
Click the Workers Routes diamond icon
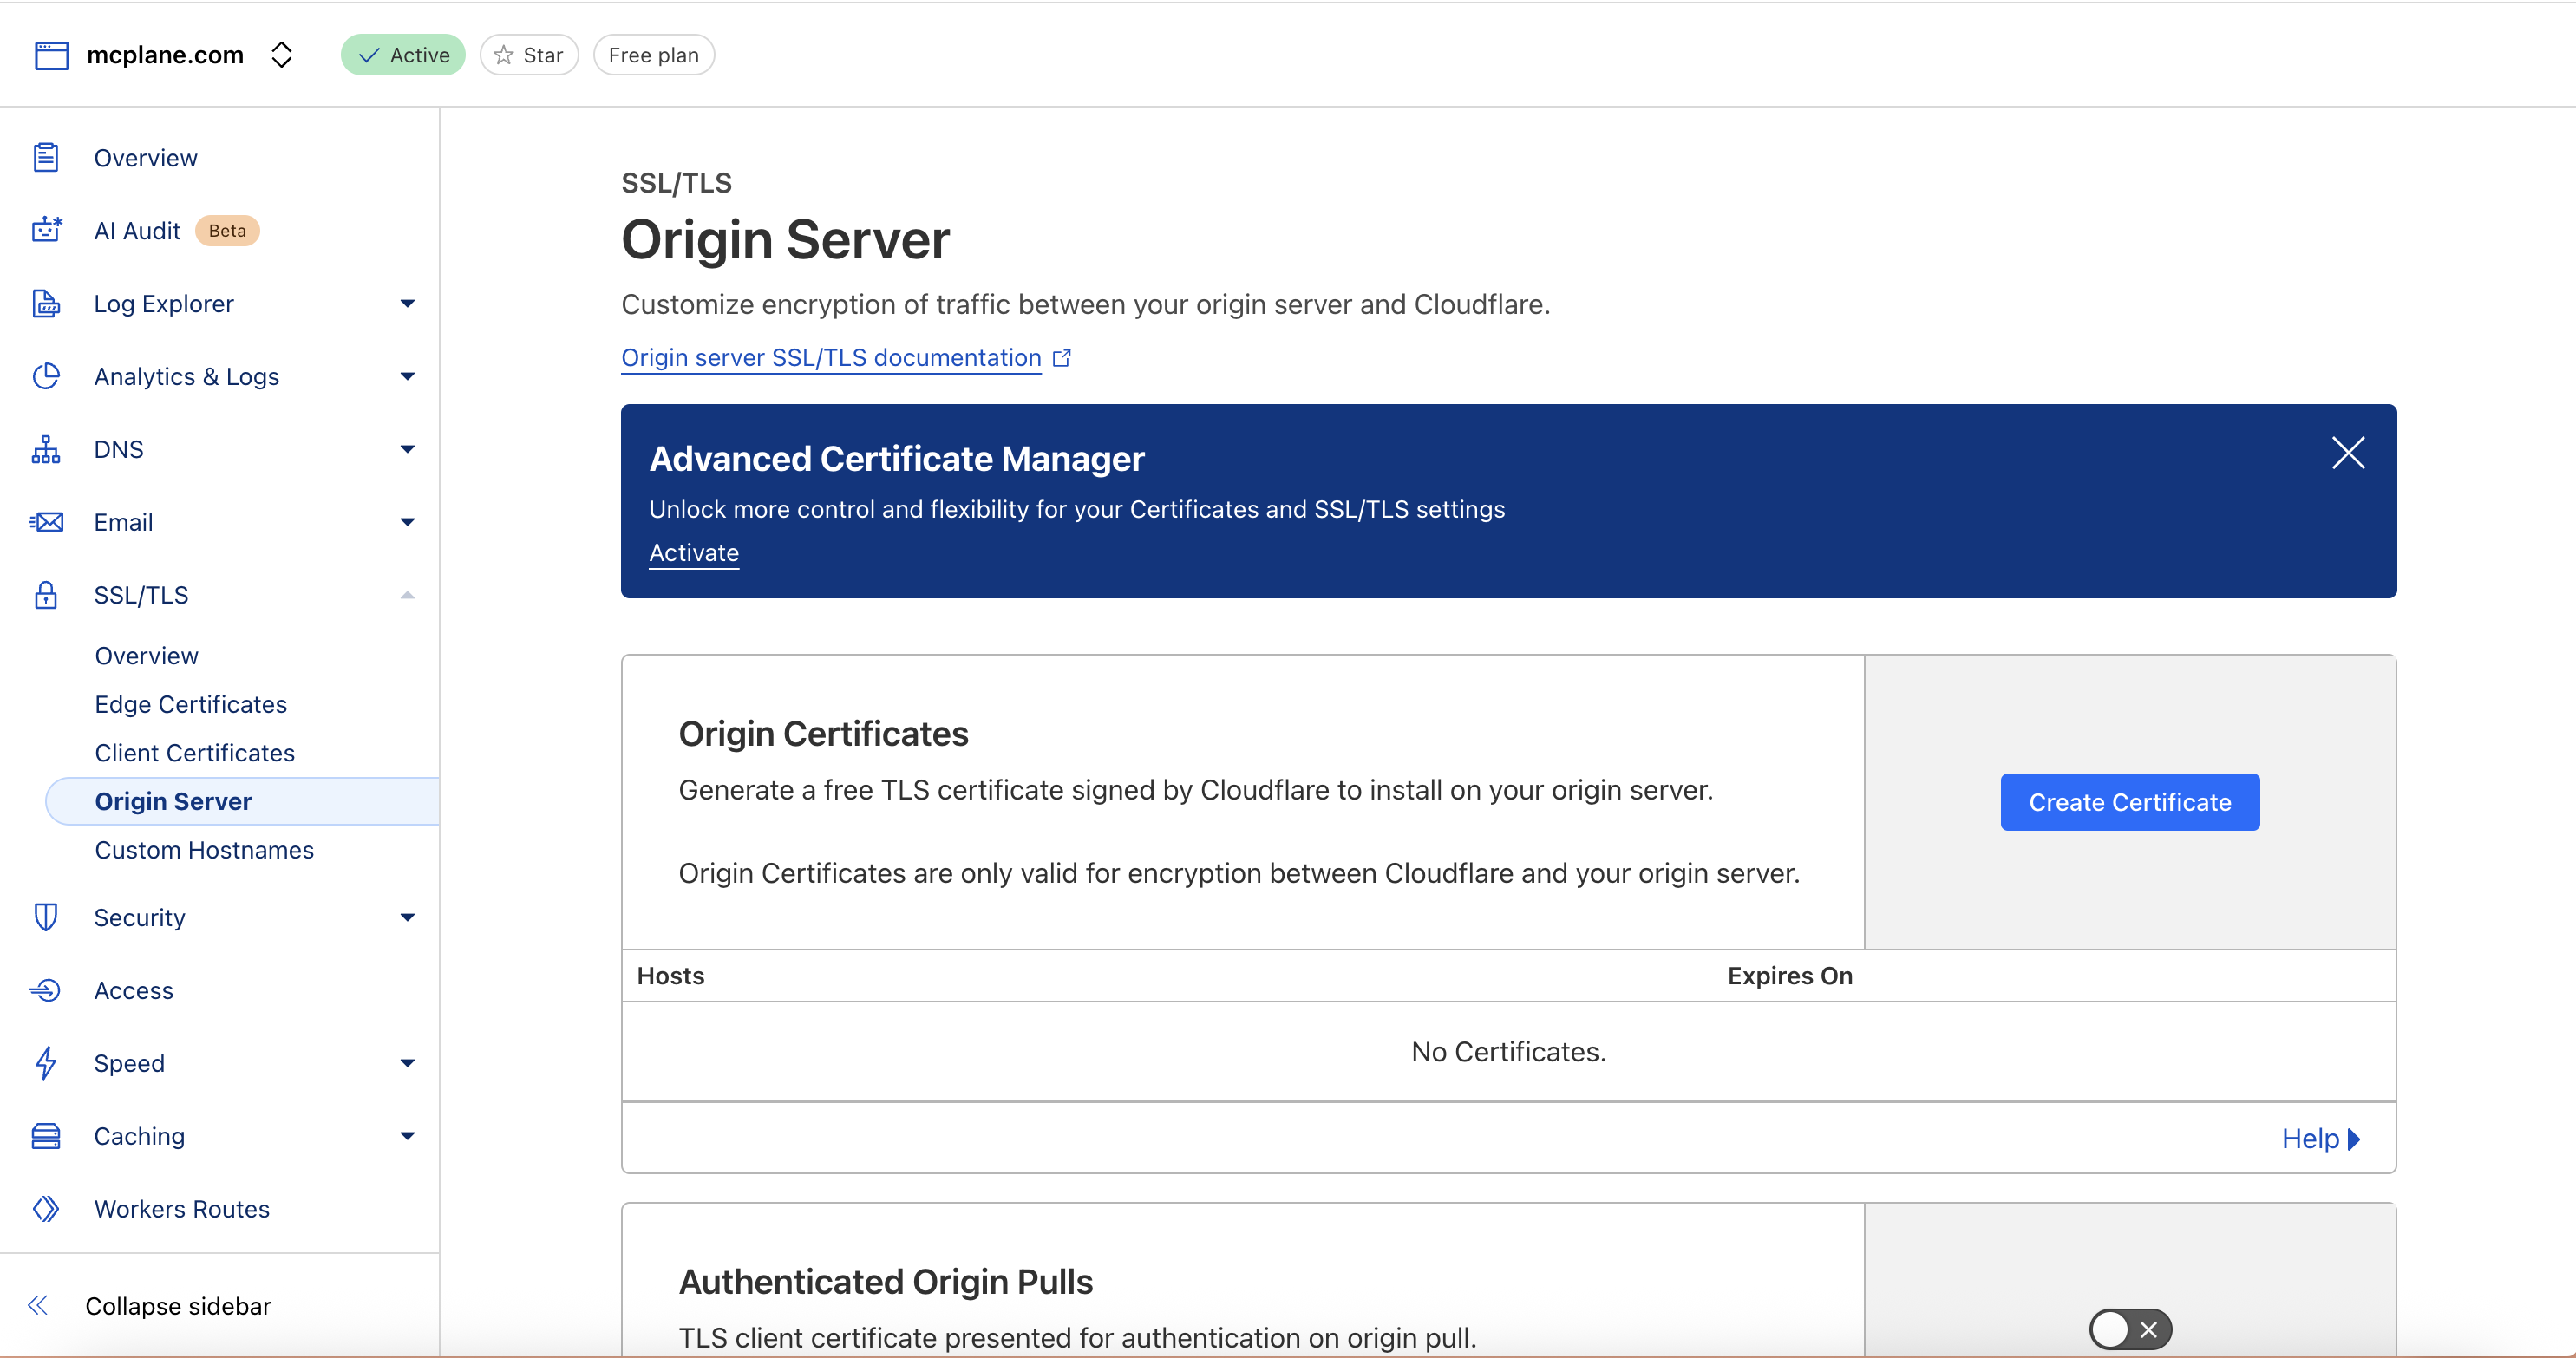46,1209
